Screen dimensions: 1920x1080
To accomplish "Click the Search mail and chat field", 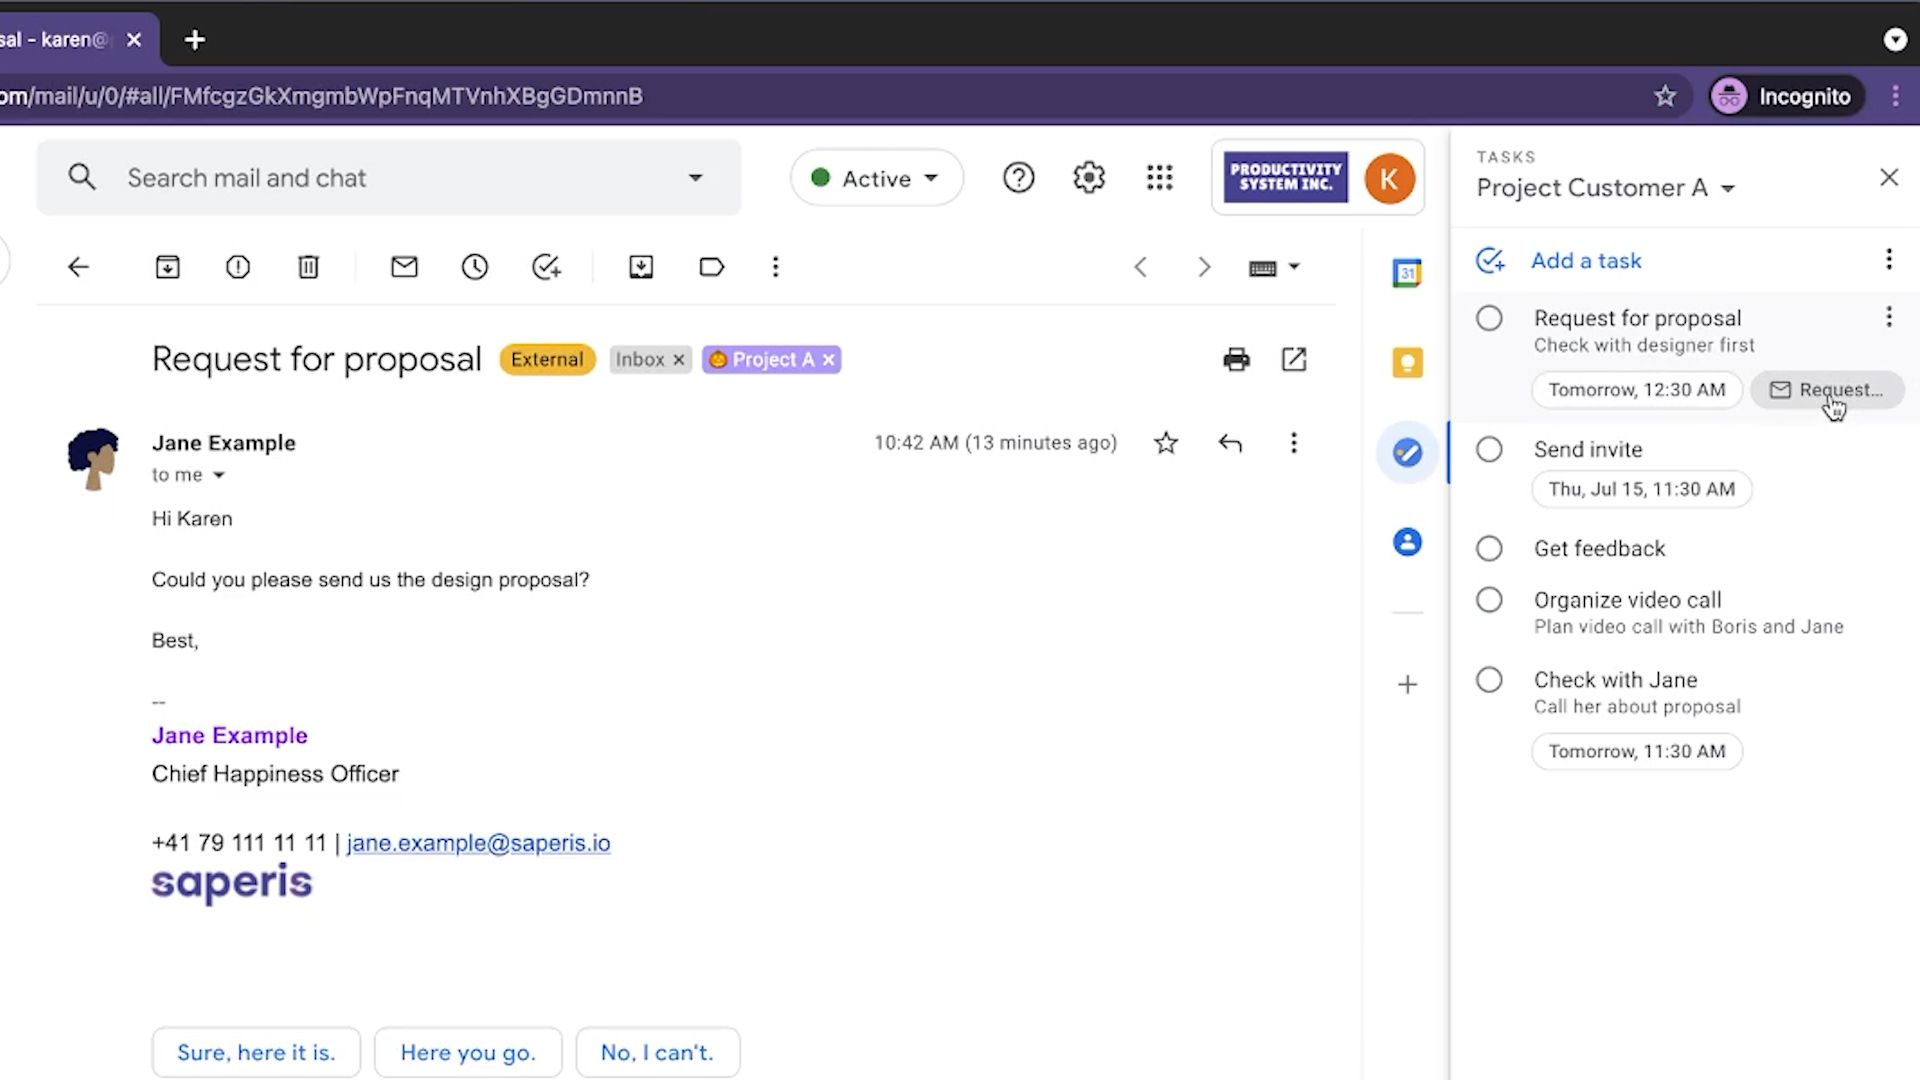I will click(400, 178).
